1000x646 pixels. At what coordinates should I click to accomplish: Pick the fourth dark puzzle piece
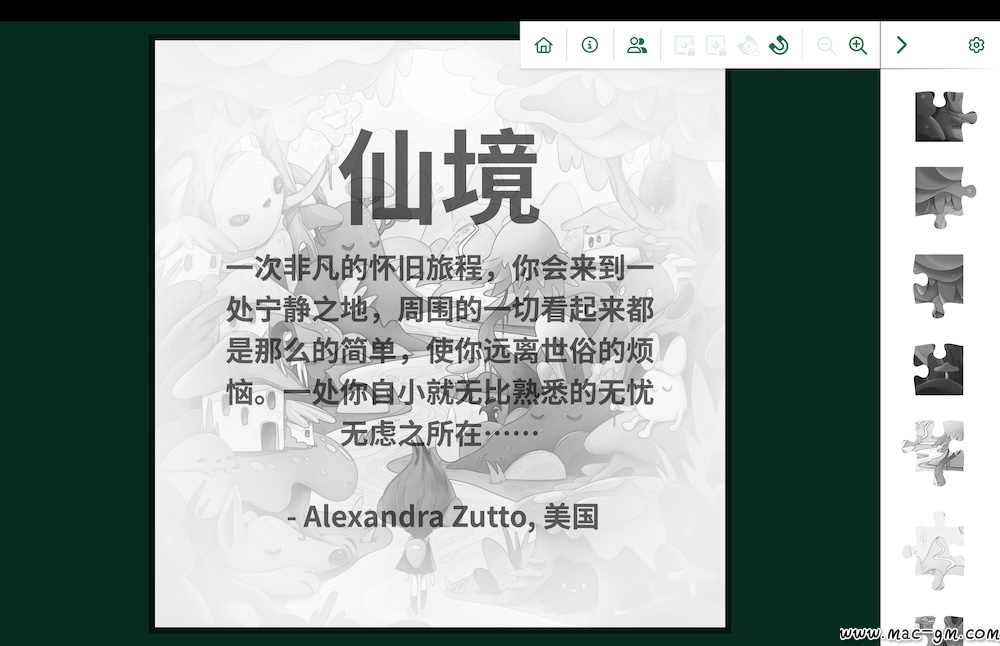[x=938, y=370]
